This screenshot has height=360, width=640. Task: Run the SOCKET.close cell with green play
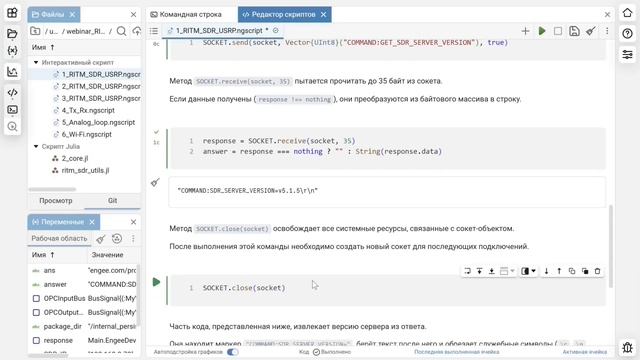(156, 282)
